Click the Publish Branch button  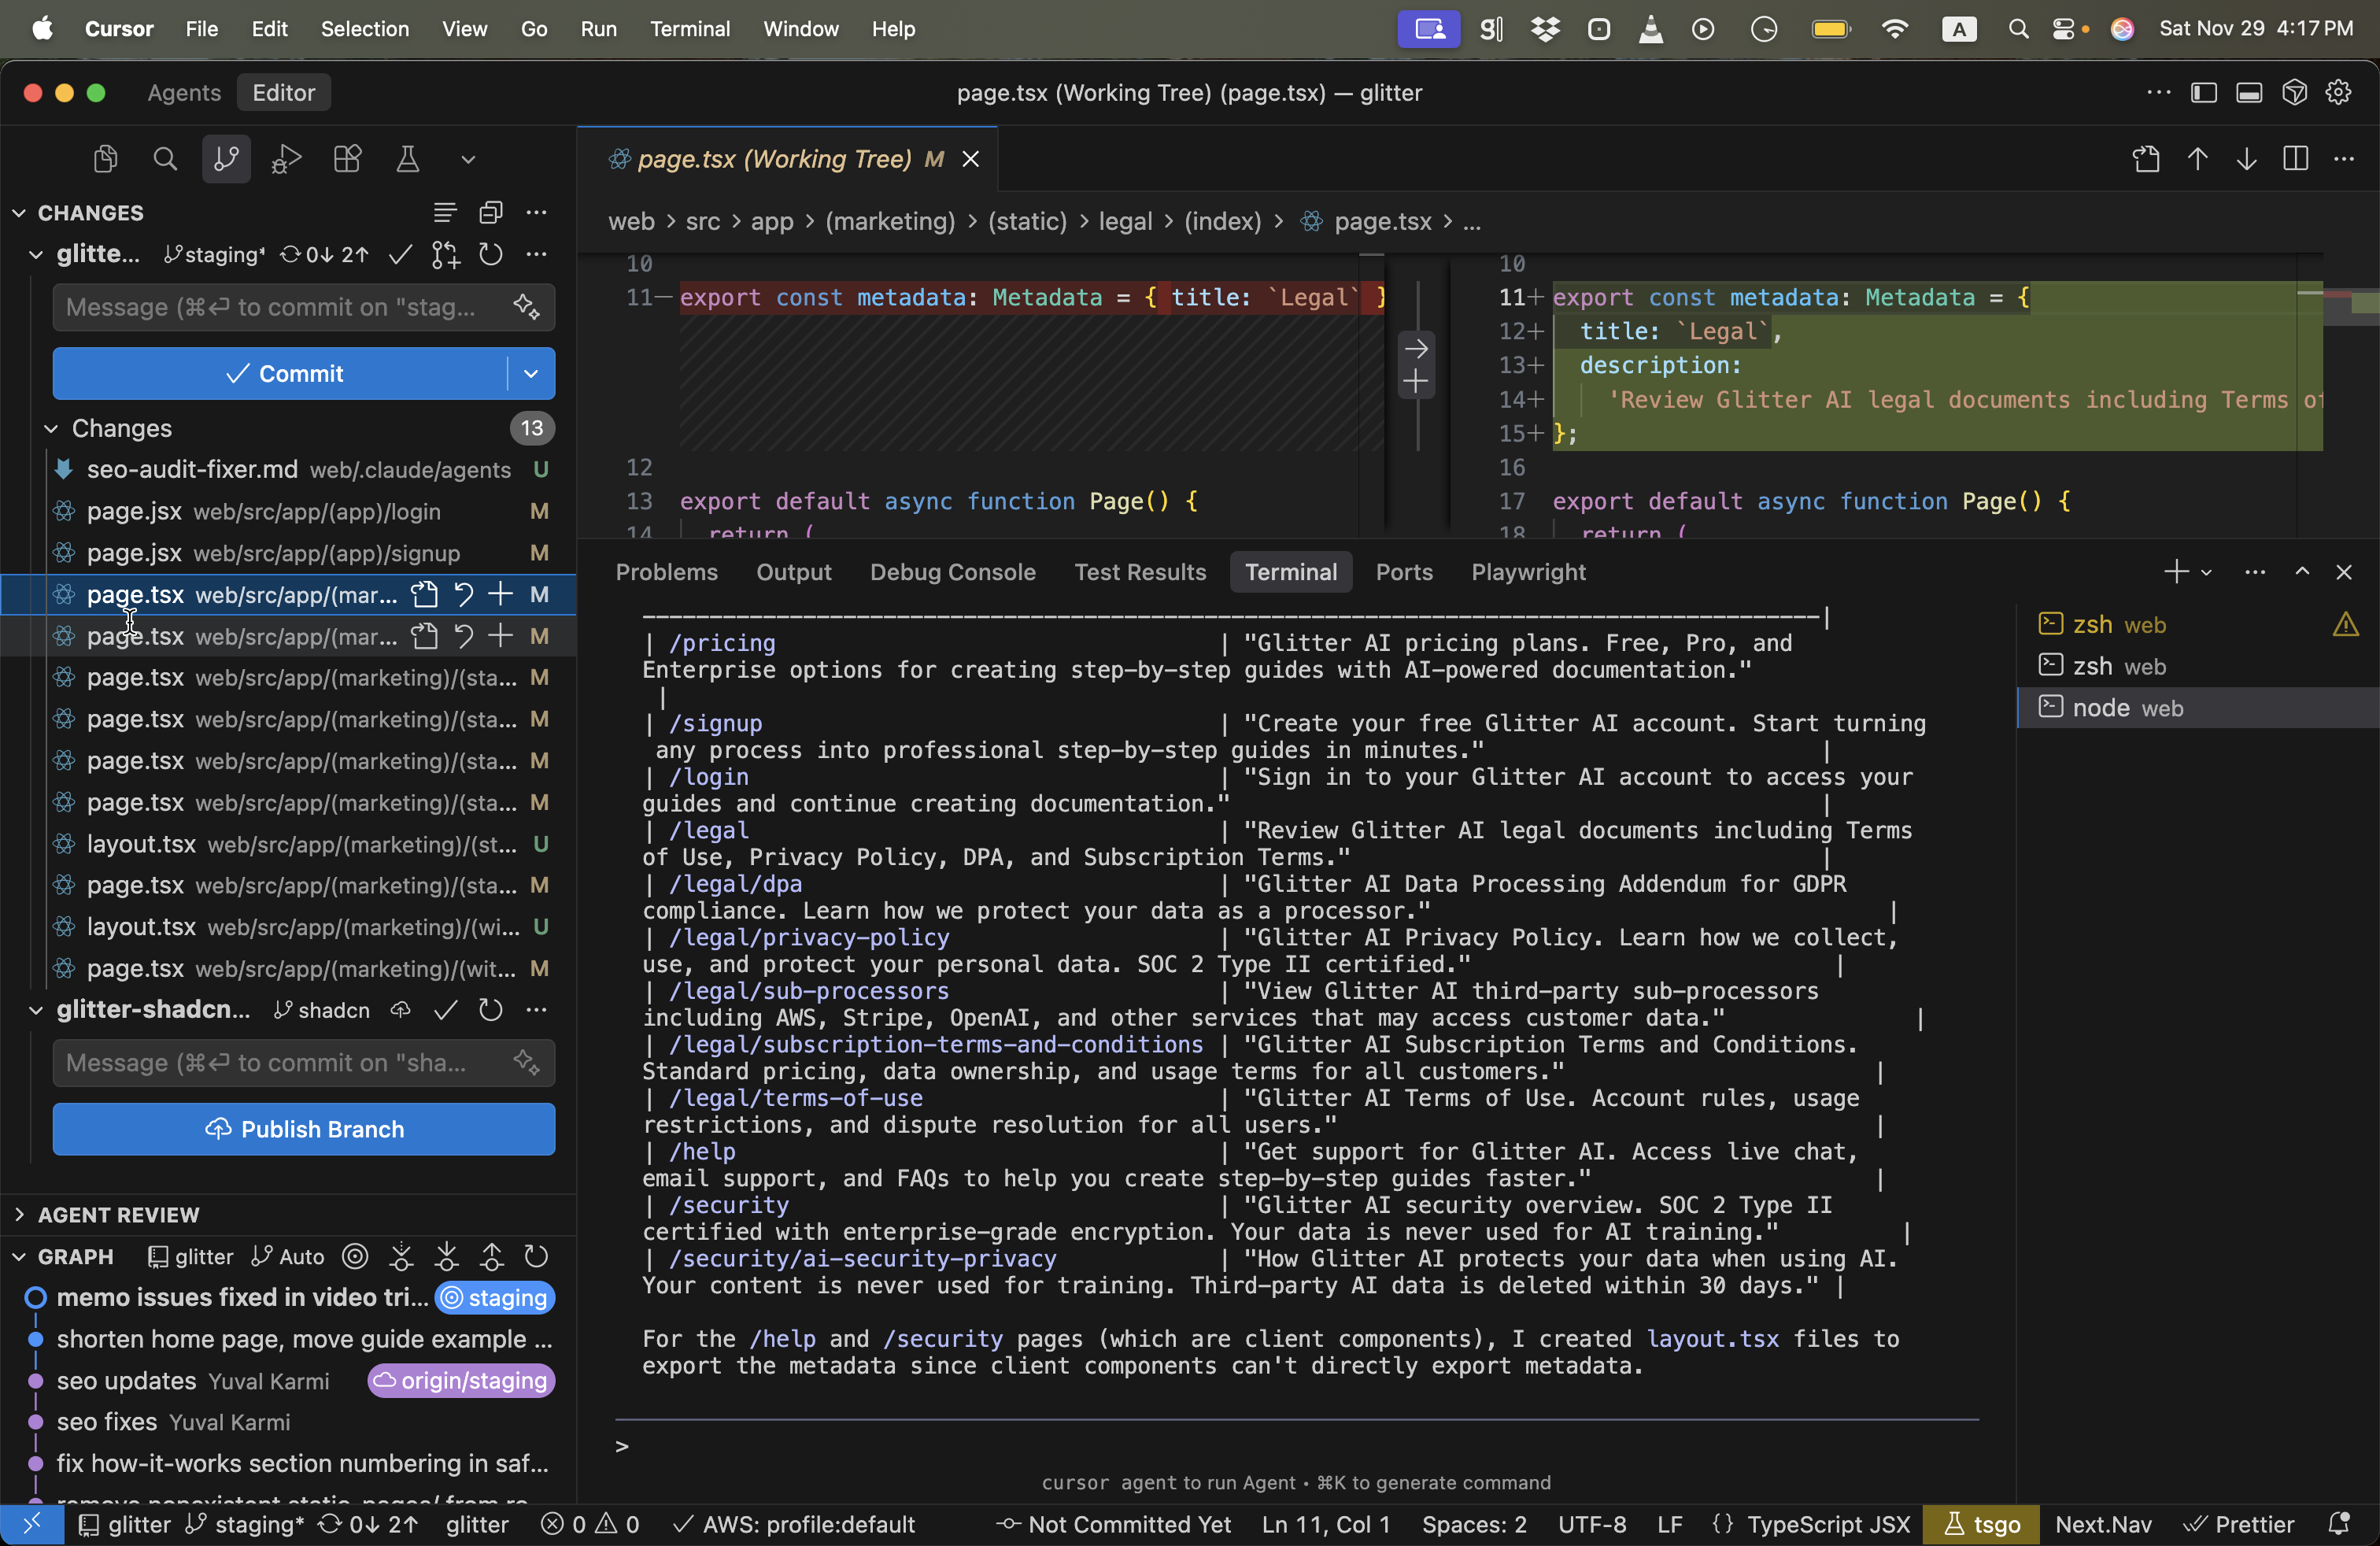click(x=304, y=1129)
